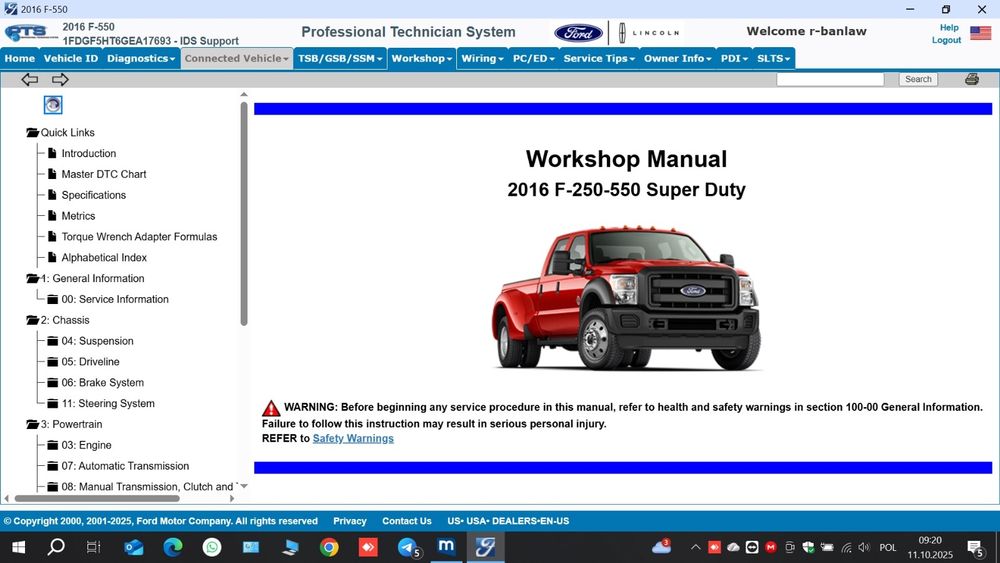
Task: Open the Service Tips dropdown menu
Action: [x=599, y=58]
